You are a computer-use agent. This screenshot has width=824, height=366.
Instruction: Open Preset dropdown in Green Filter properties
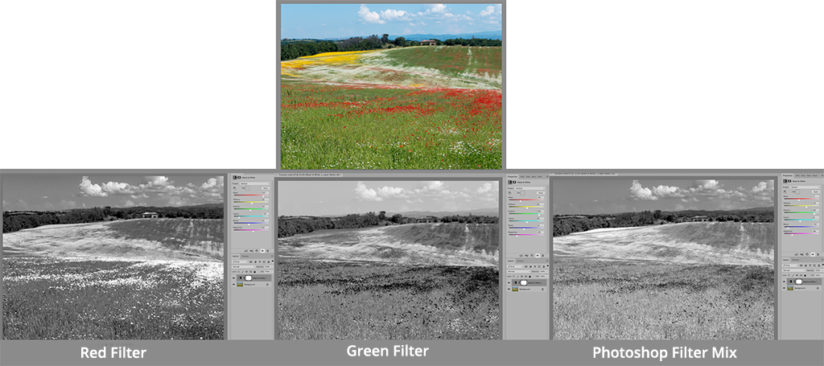click(529, 188)
